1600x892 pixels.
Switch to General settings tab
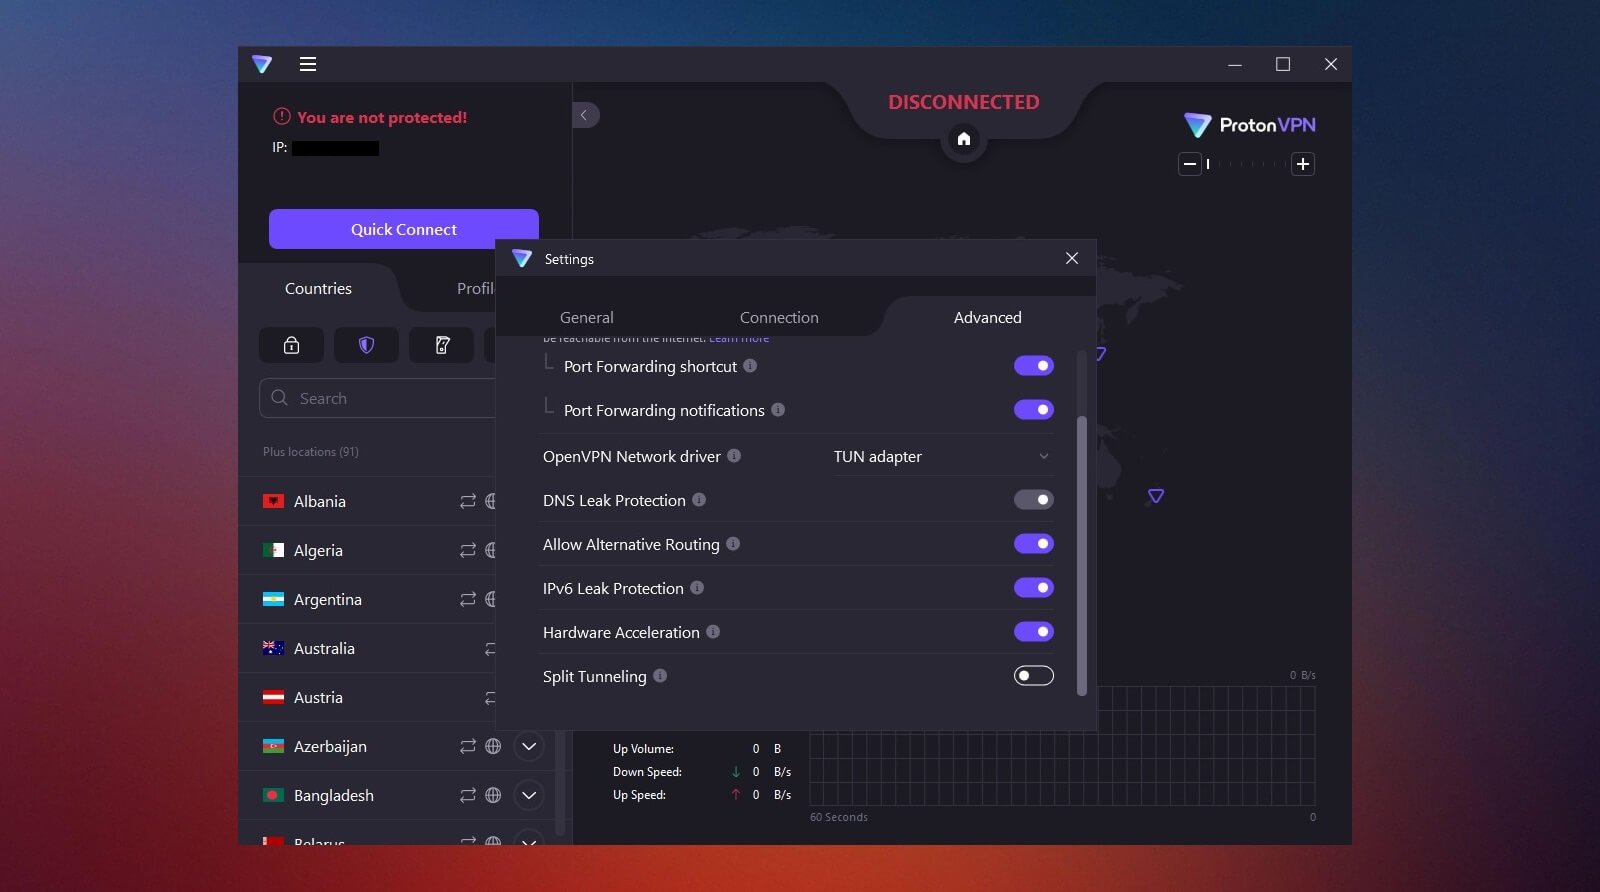click(587, 317)
